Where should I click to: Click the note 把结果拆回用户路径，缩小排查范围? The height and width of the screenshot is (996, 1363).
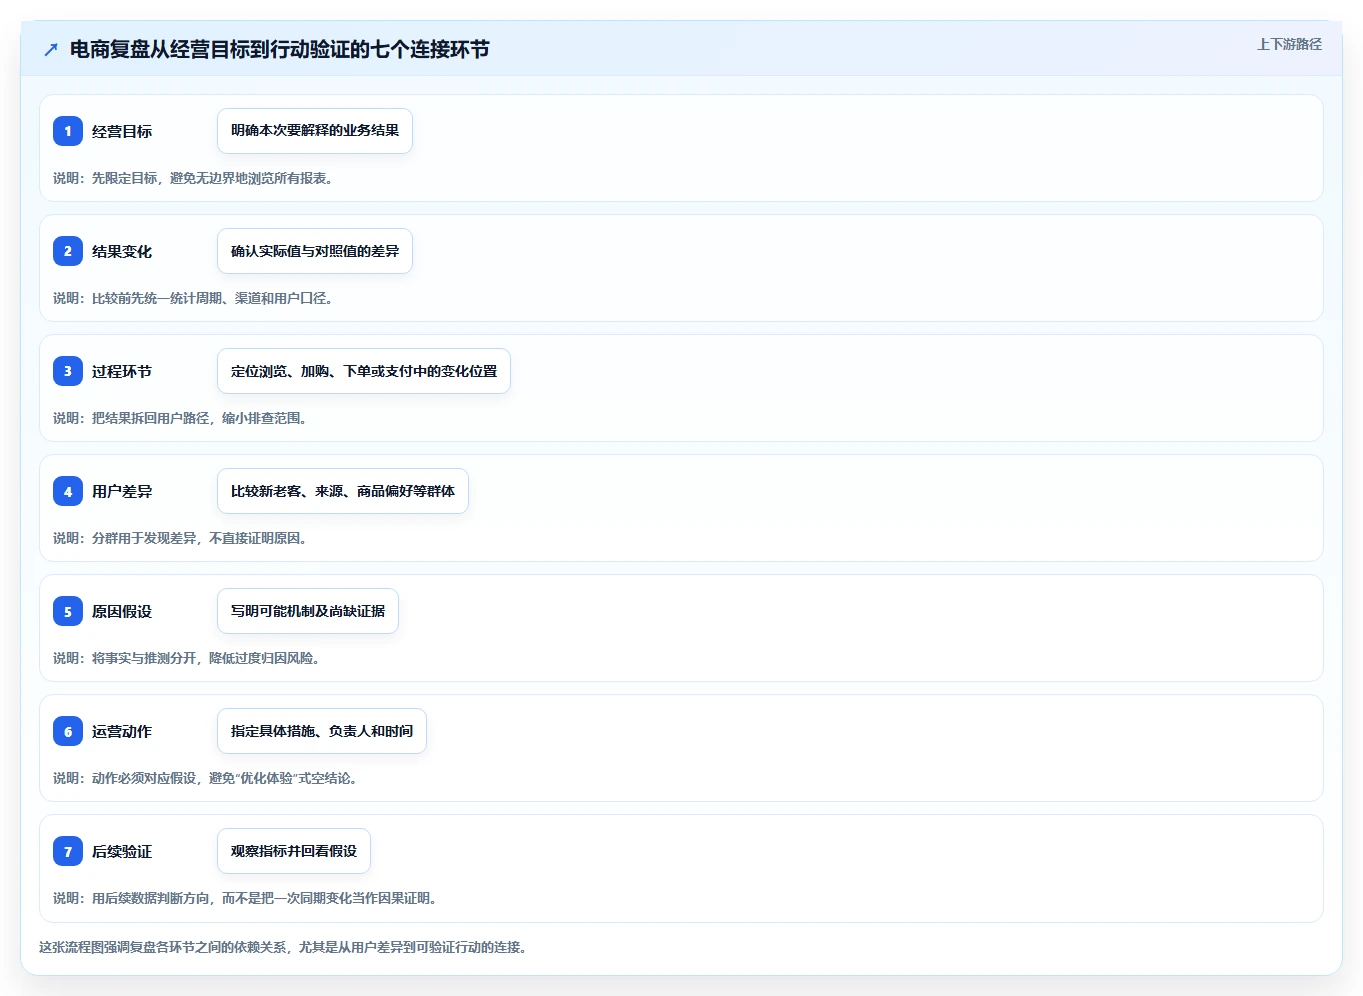[180, 418]
